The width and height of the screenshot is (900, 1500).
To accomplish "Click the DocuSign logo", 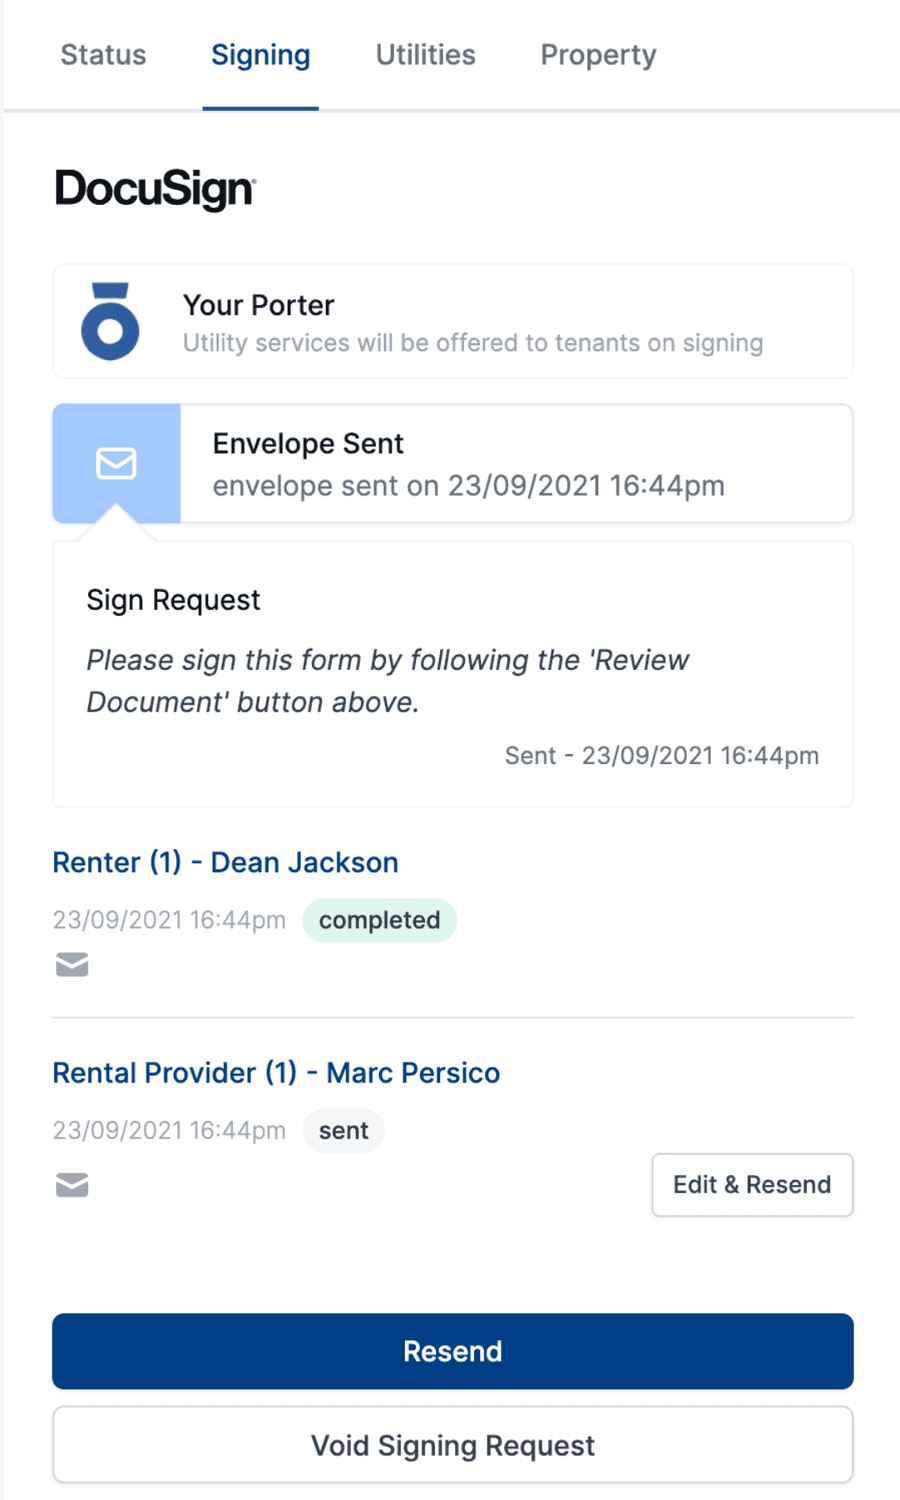I will 154,188.
